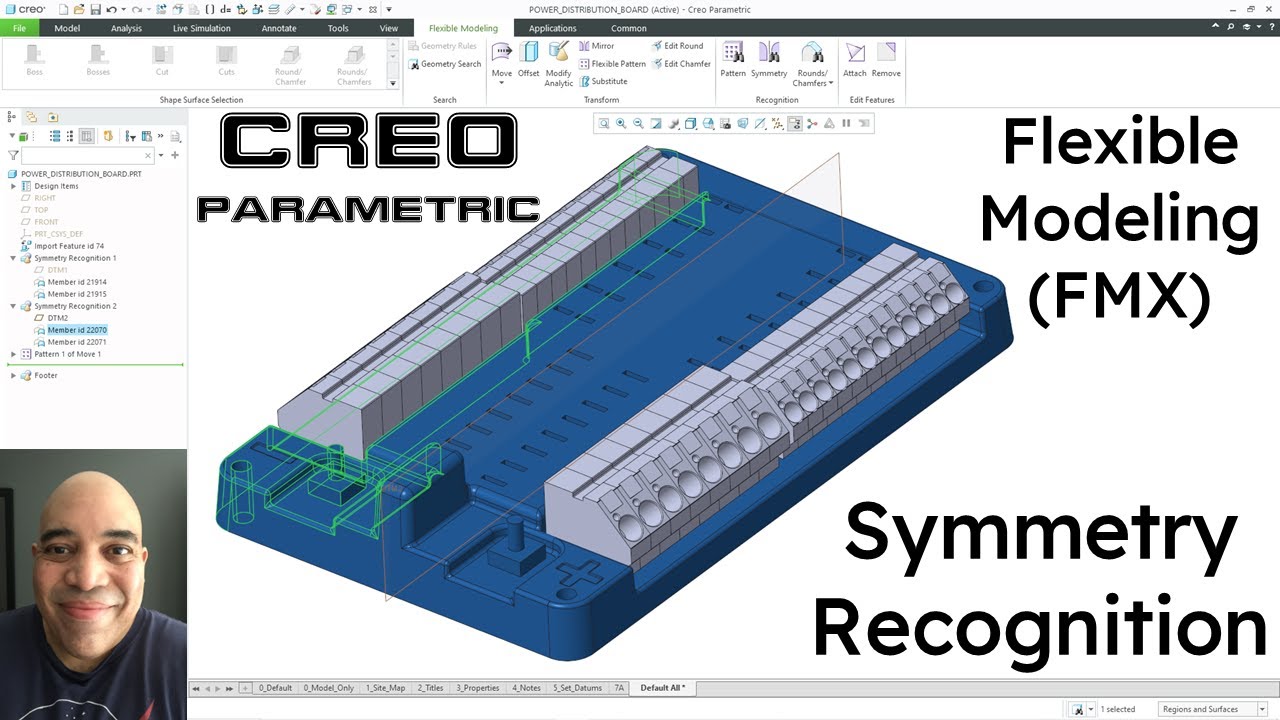
Task: Select the 1_Site_Map bottom tab
Action: point(386,688)
